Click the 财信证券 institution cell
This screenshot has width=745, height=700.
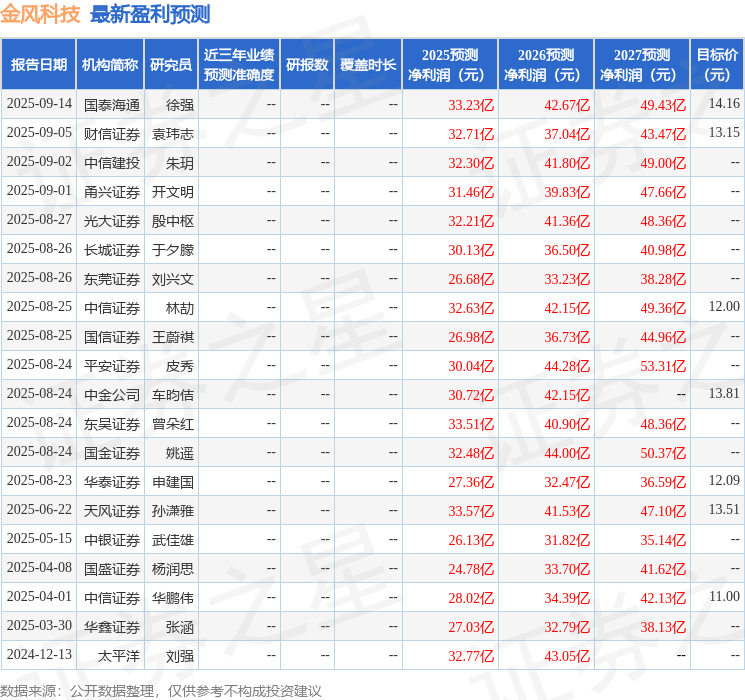(x=112, y=134)
